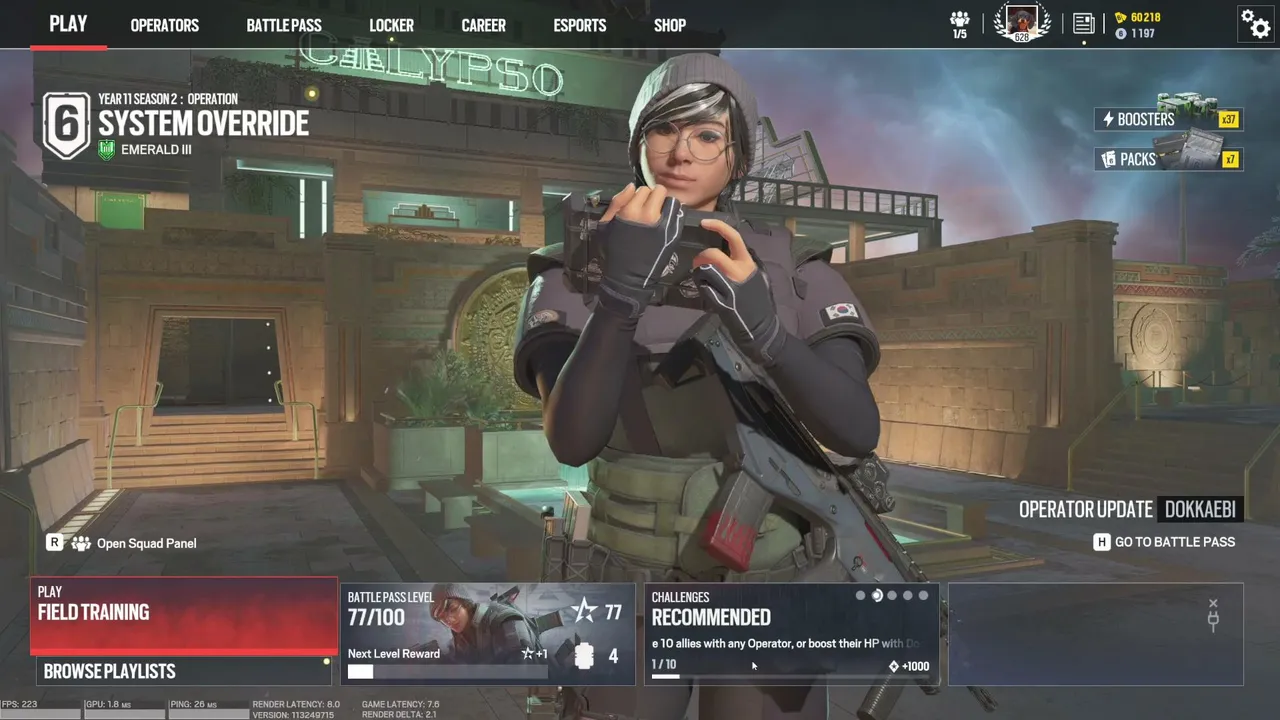The width and height of the screenshot is (1280, 720).
Task: Open the Recommended Challenges card
Action: (x=792, y=634)
